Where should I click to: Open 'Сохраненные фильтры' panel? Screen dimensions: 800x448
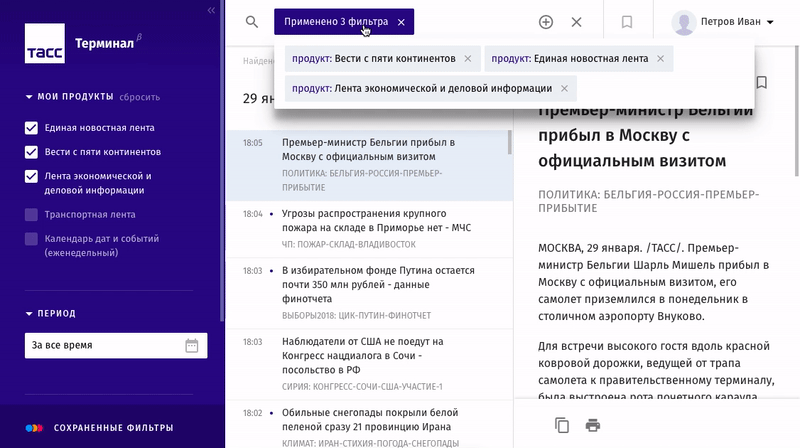point(113,428)
